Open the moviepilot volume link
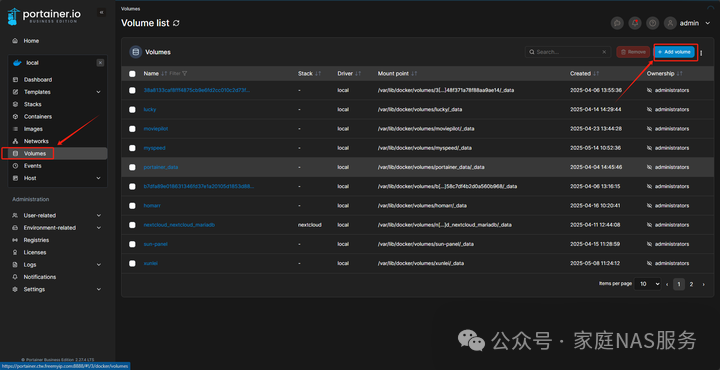The image size is (720, 370). coord(156,129)
